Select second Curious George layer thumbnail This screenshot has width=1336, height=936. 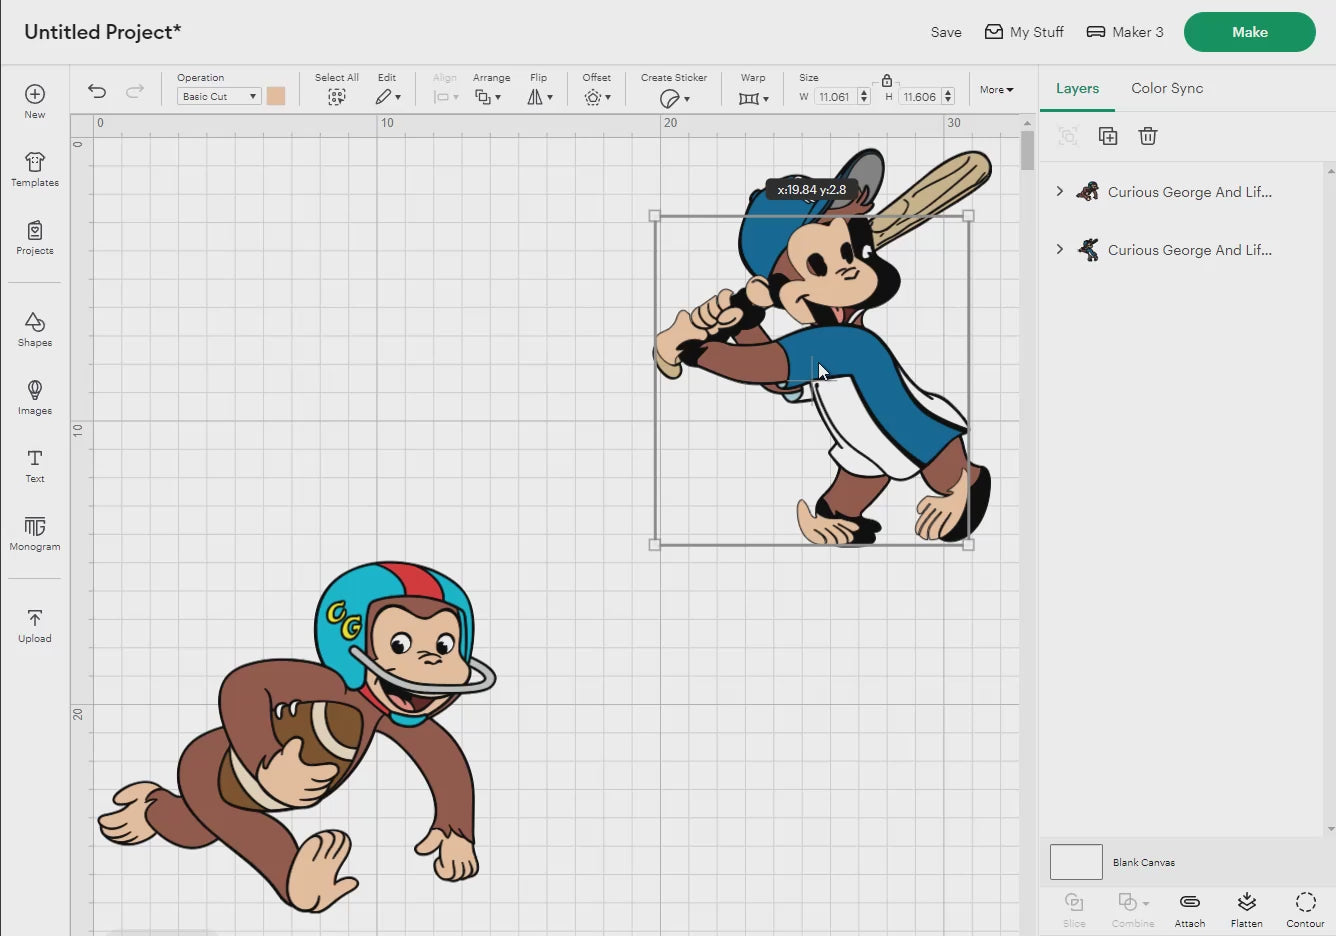(1088, 250)
